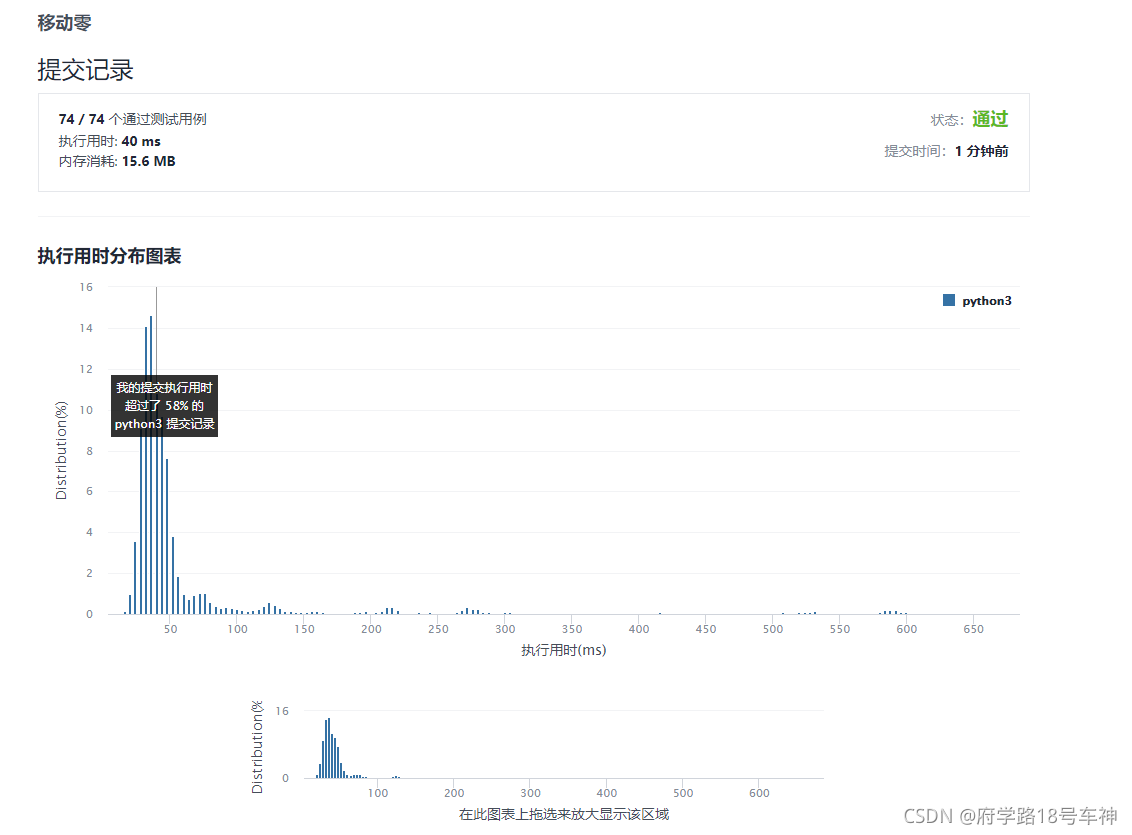1132x835 pixels.
Task: Click x-axis label 100 in main chart
Action: tap(238, 629)
